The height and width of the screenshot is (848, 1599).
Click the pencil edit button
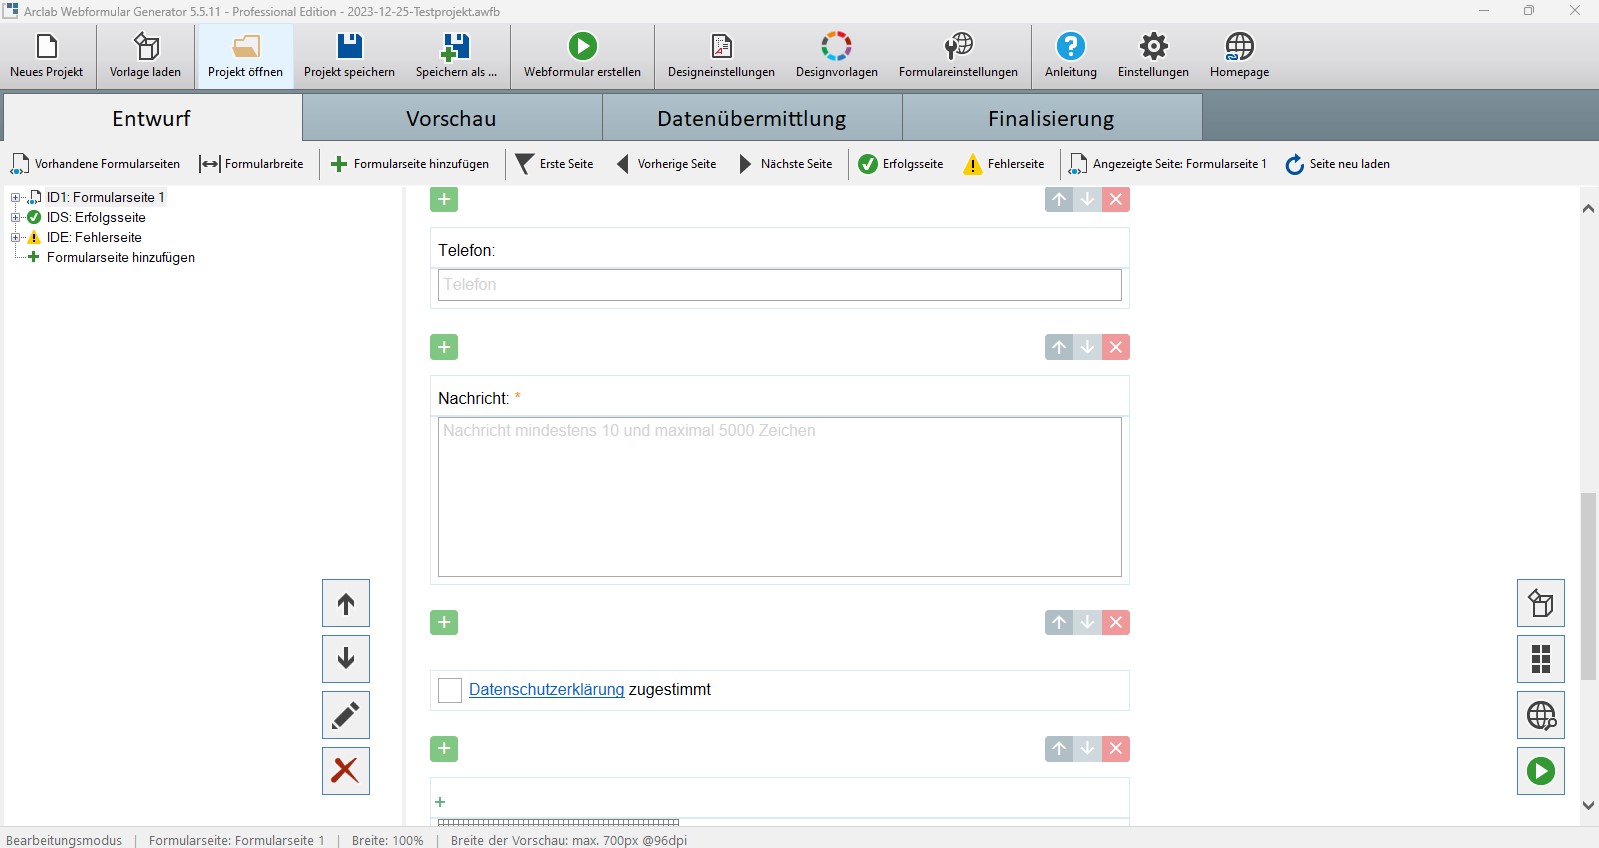coord(346,715)
